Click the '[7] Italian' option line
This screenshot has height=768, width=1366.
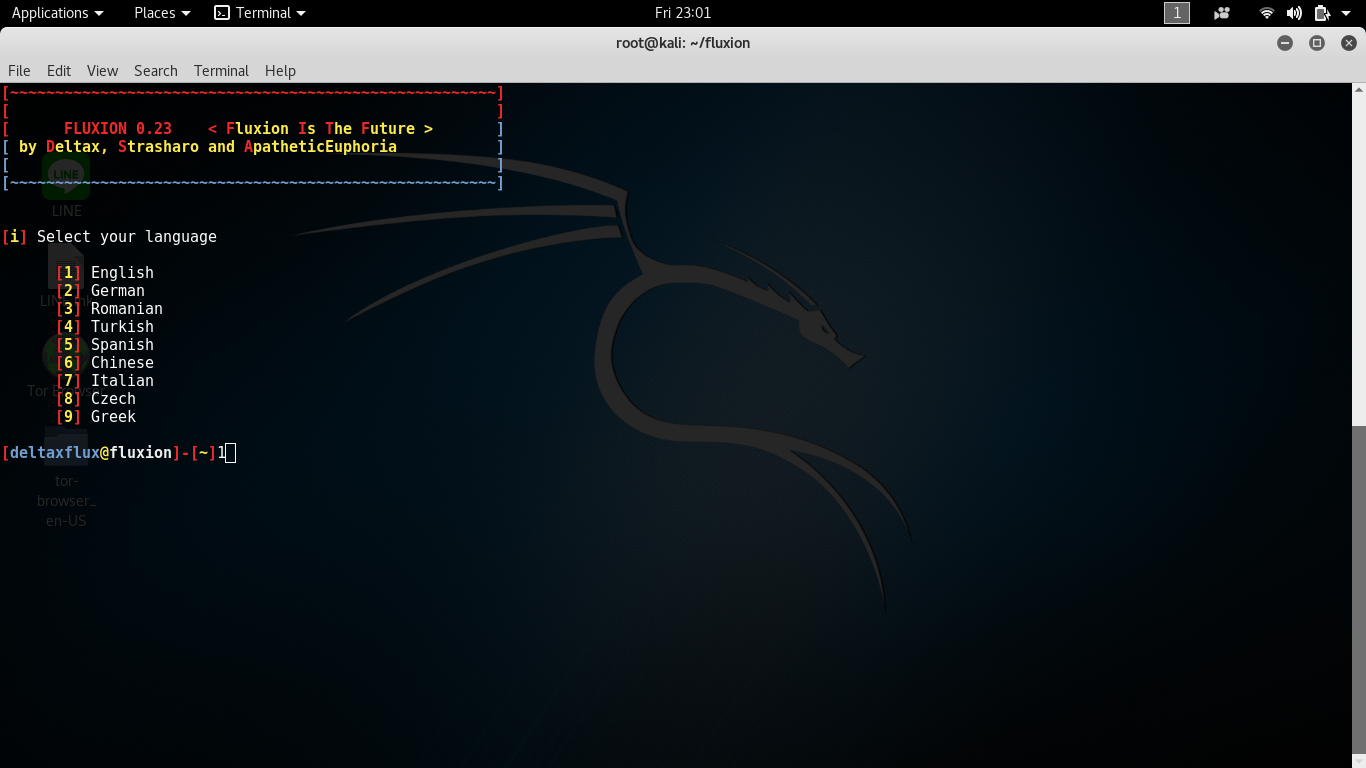[x=105, y=381]
